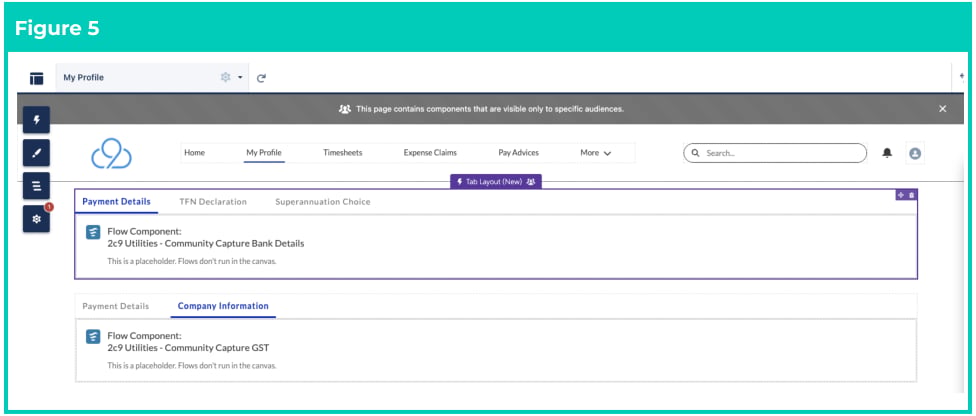This screenshot has width=976, height=416.
Task: Click the refresh page icon
Action: [x=261, y=78]
